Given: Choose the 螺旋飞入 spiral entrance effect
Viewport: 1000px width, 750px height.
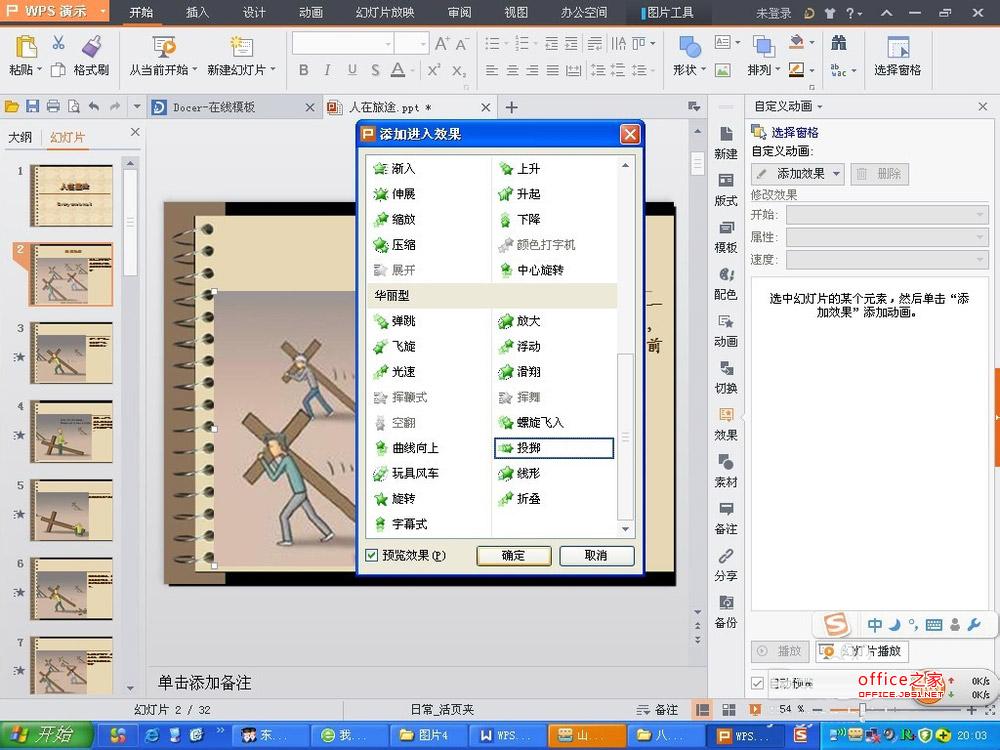Looking at the screenshot, I should [x=540, y=423].
